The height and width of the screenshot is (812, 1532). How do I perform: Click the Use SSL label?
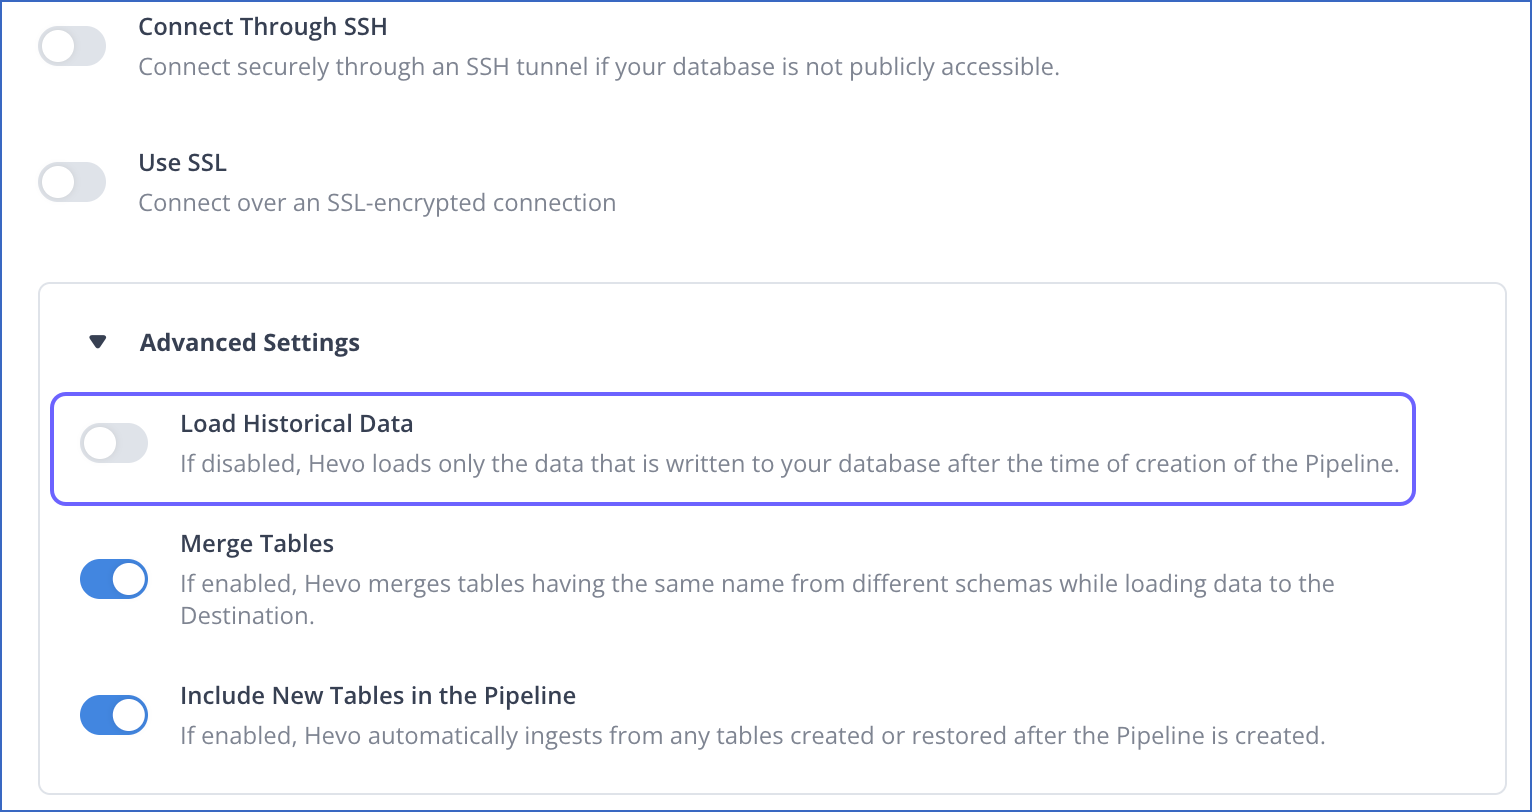tap(183, 162)
